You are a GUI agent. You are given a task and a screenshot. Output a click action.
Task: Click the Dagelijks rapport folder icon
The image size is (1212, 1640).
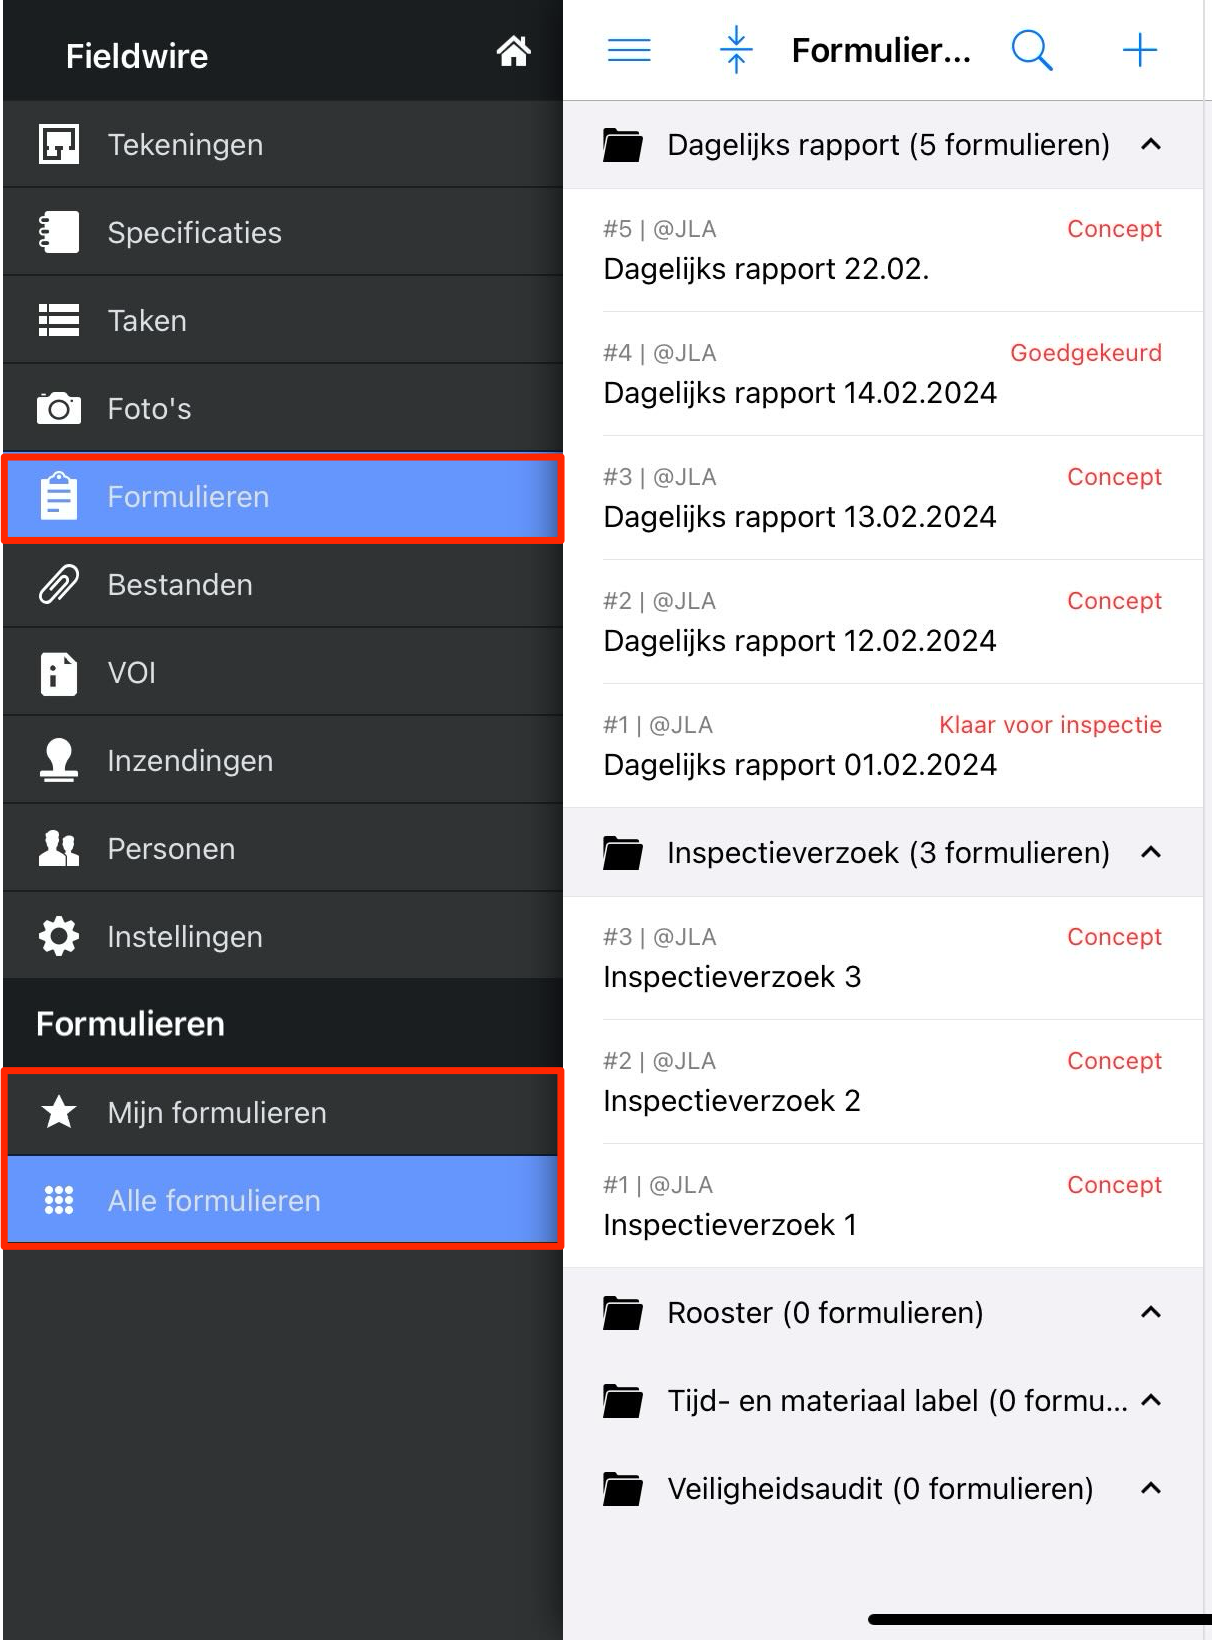tap(623, 145)
